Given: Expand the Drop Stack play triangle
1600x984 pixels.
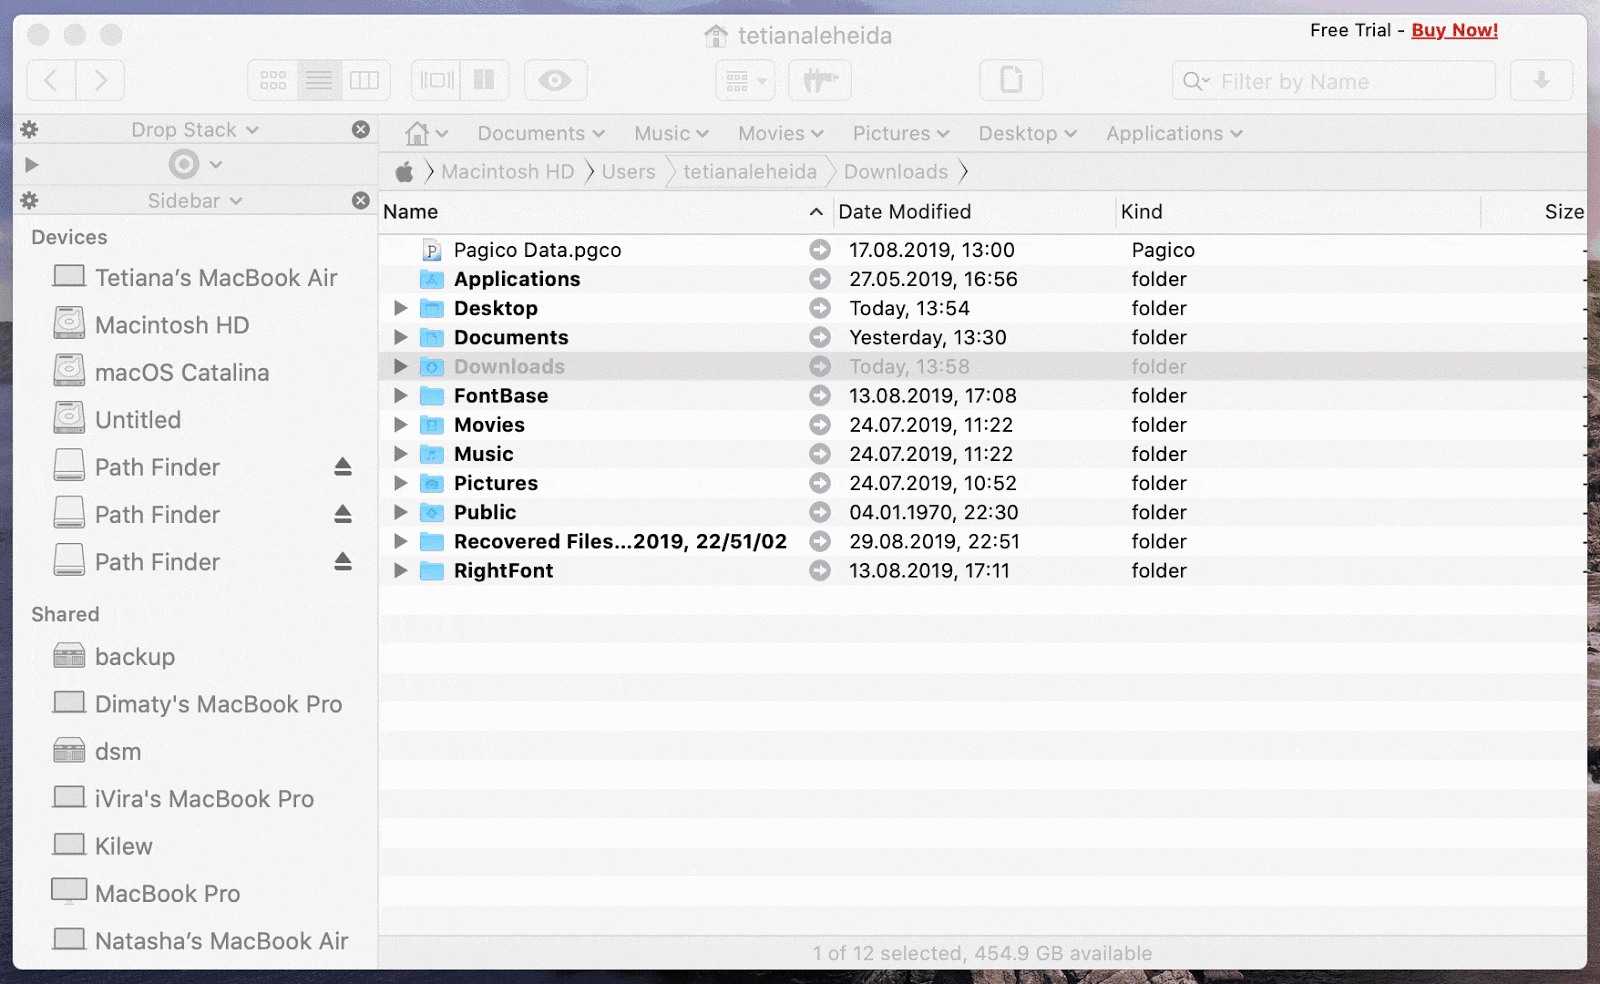Looking at the screenshot, I should 31,164.
